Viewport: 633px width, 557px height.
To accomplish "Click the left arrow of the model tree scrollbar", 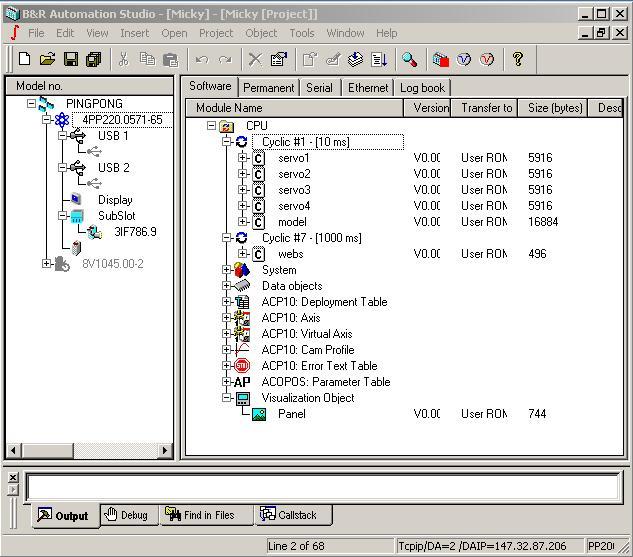I will [x=13, y=450].
